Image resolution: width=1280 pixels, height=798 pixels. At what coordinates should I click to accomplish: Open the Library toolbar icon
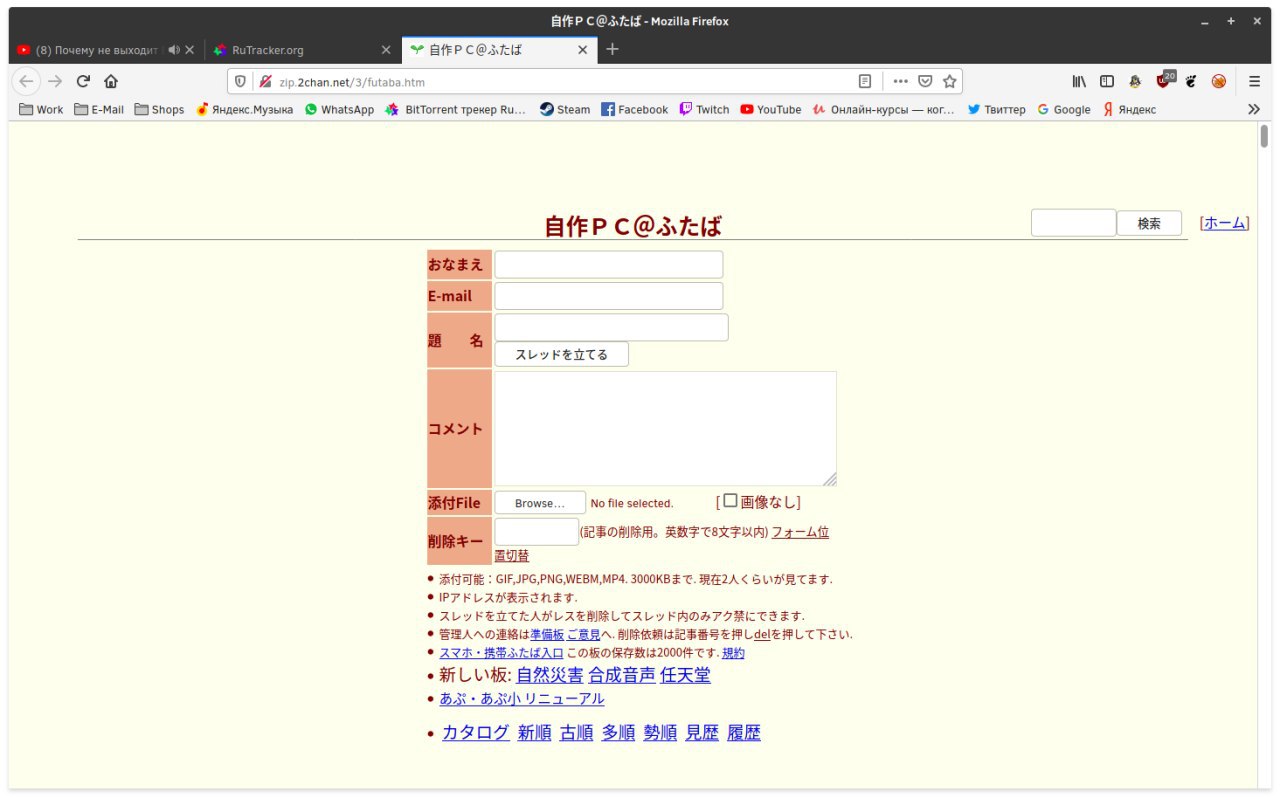1080,81
